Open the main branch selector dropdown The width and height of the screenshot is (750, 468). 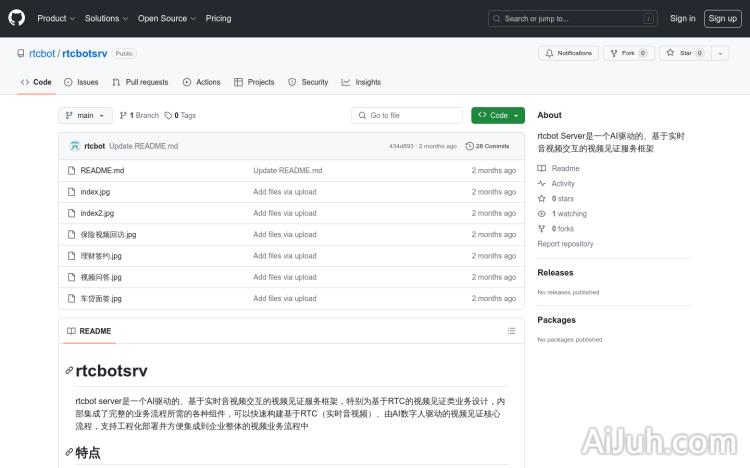pyautogui.click(x=85, y=116)
